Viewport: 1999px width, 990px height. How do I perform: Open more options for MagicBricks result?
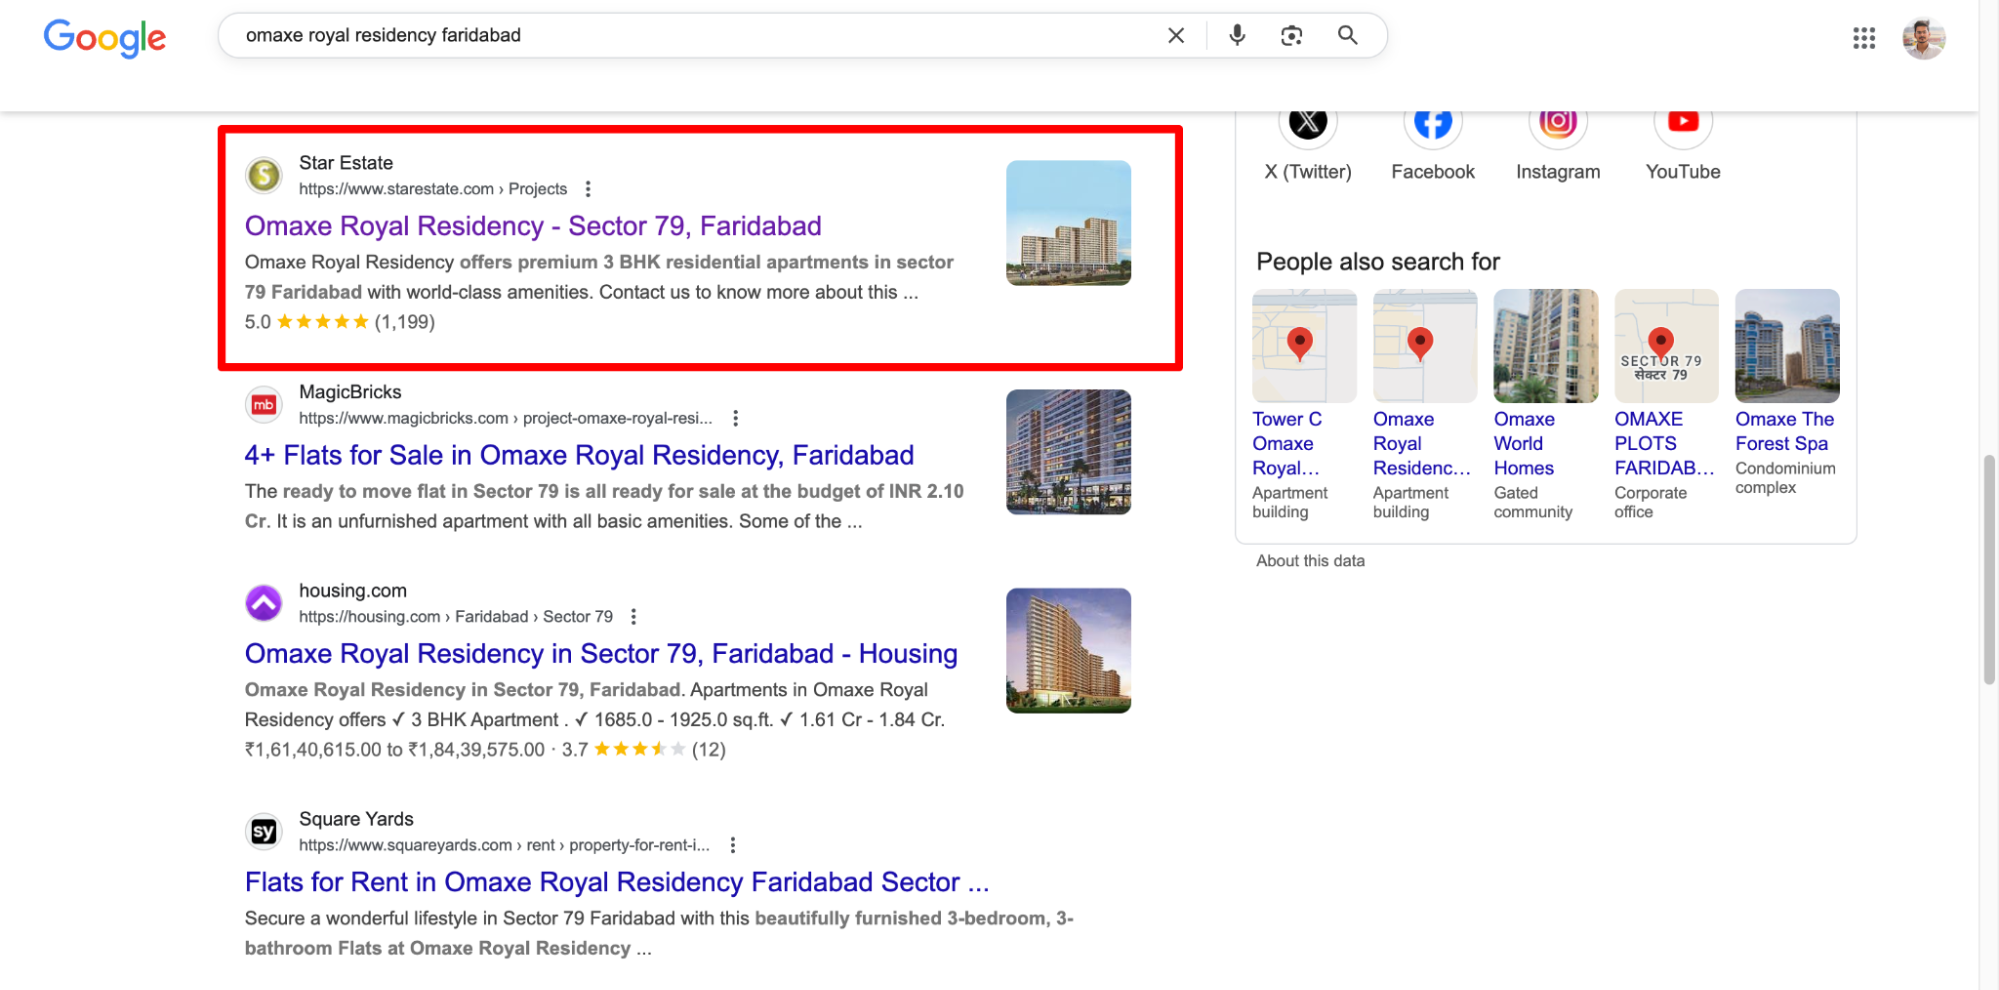(x=735, y=418)
